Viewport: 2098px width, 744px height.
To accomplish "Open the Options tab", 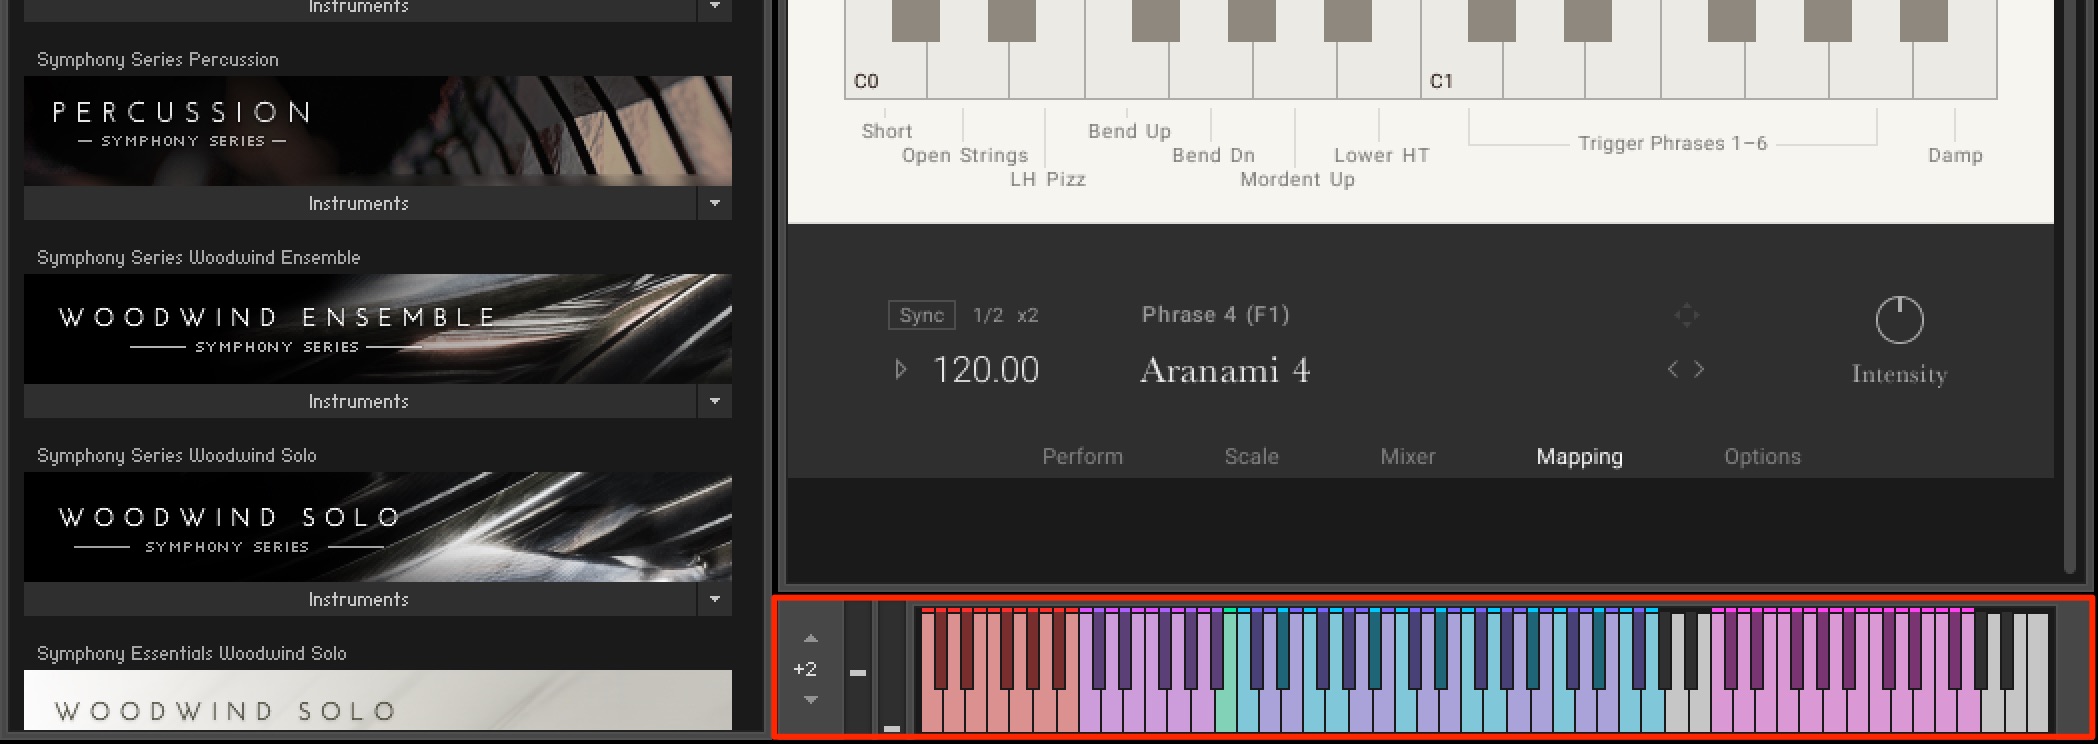I will tap(1762, 457).
